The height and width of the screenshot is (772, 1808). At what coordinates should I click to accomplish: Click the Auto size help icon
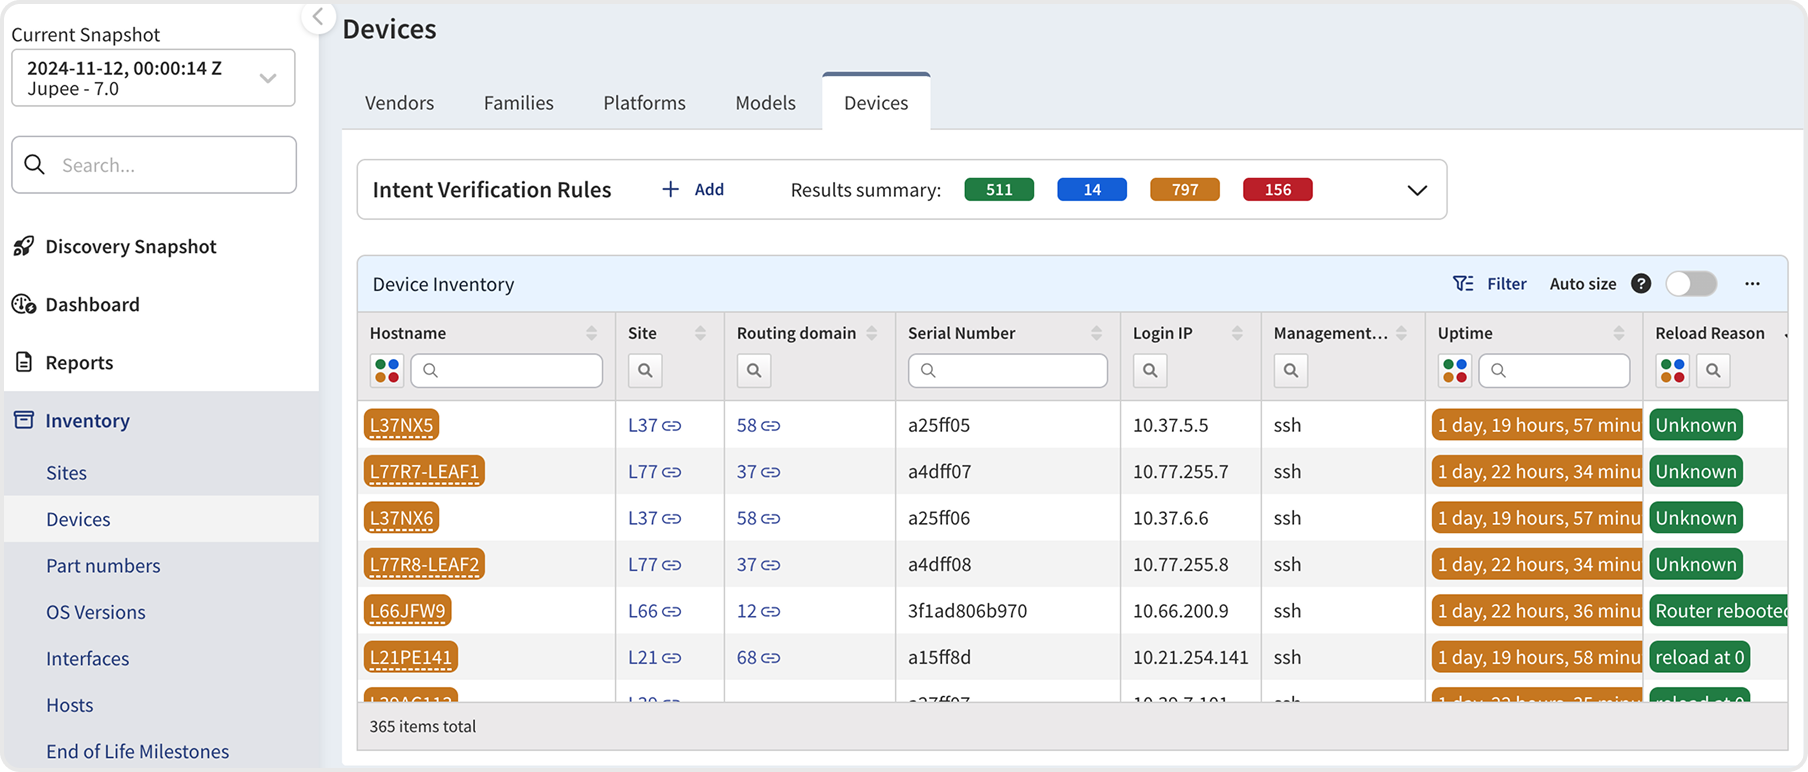(1641, 284)
